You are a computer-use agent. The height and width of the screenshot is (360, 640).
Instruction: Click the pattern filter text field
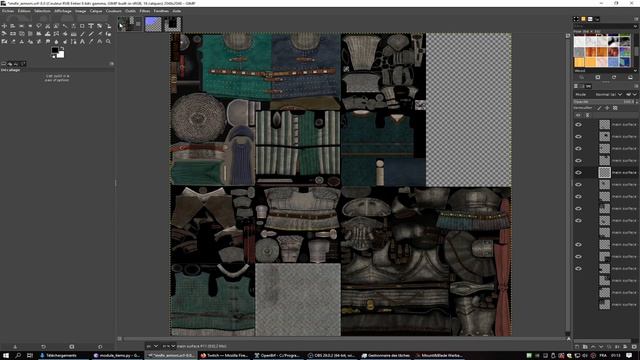point(603,26)
